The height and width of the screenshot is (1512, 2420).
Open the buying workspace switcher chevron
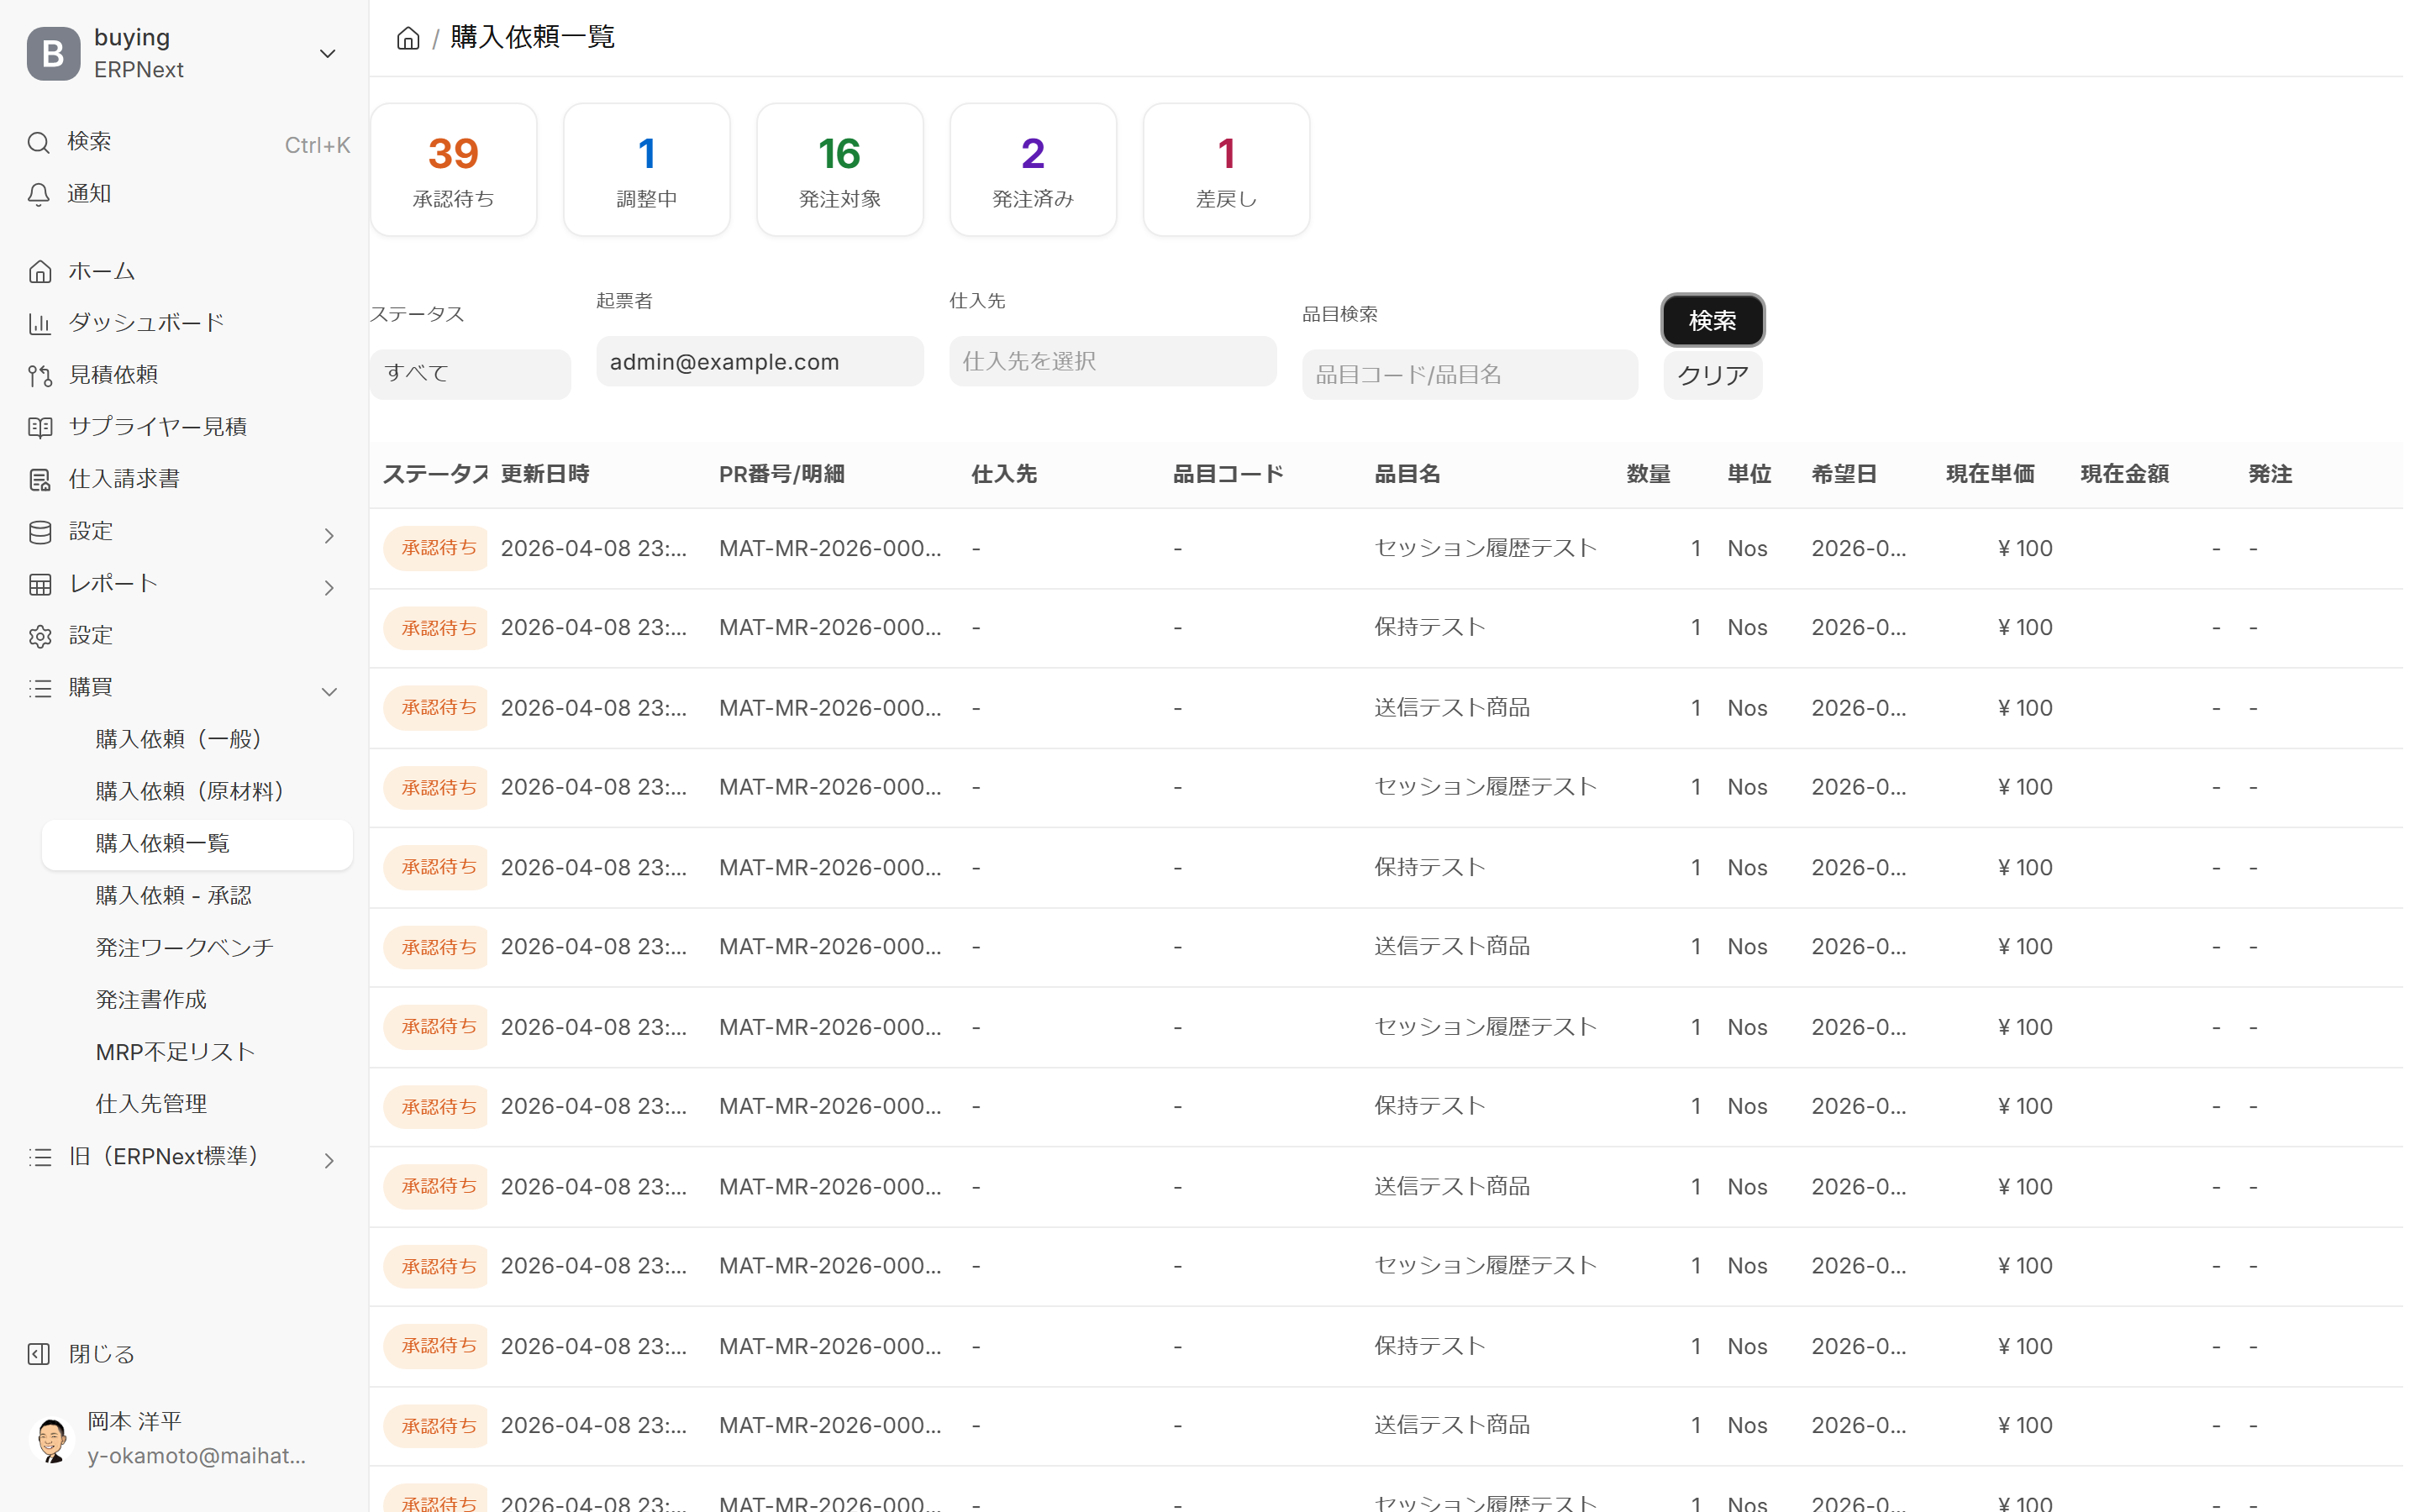[327, 53]
